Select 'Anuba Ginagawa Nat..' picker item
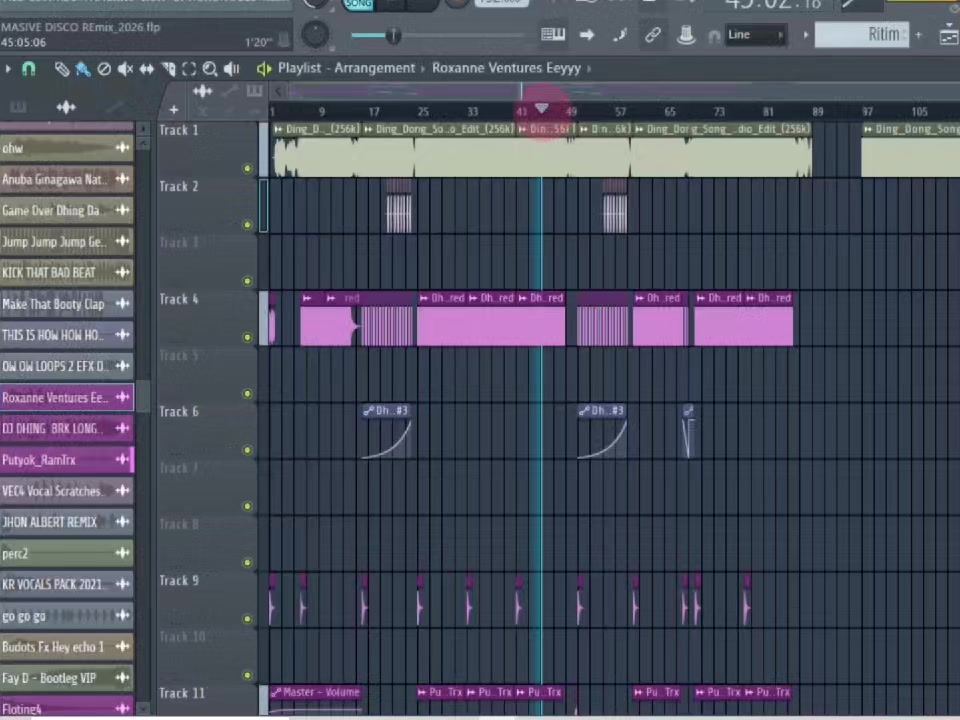 pos(67,179)
